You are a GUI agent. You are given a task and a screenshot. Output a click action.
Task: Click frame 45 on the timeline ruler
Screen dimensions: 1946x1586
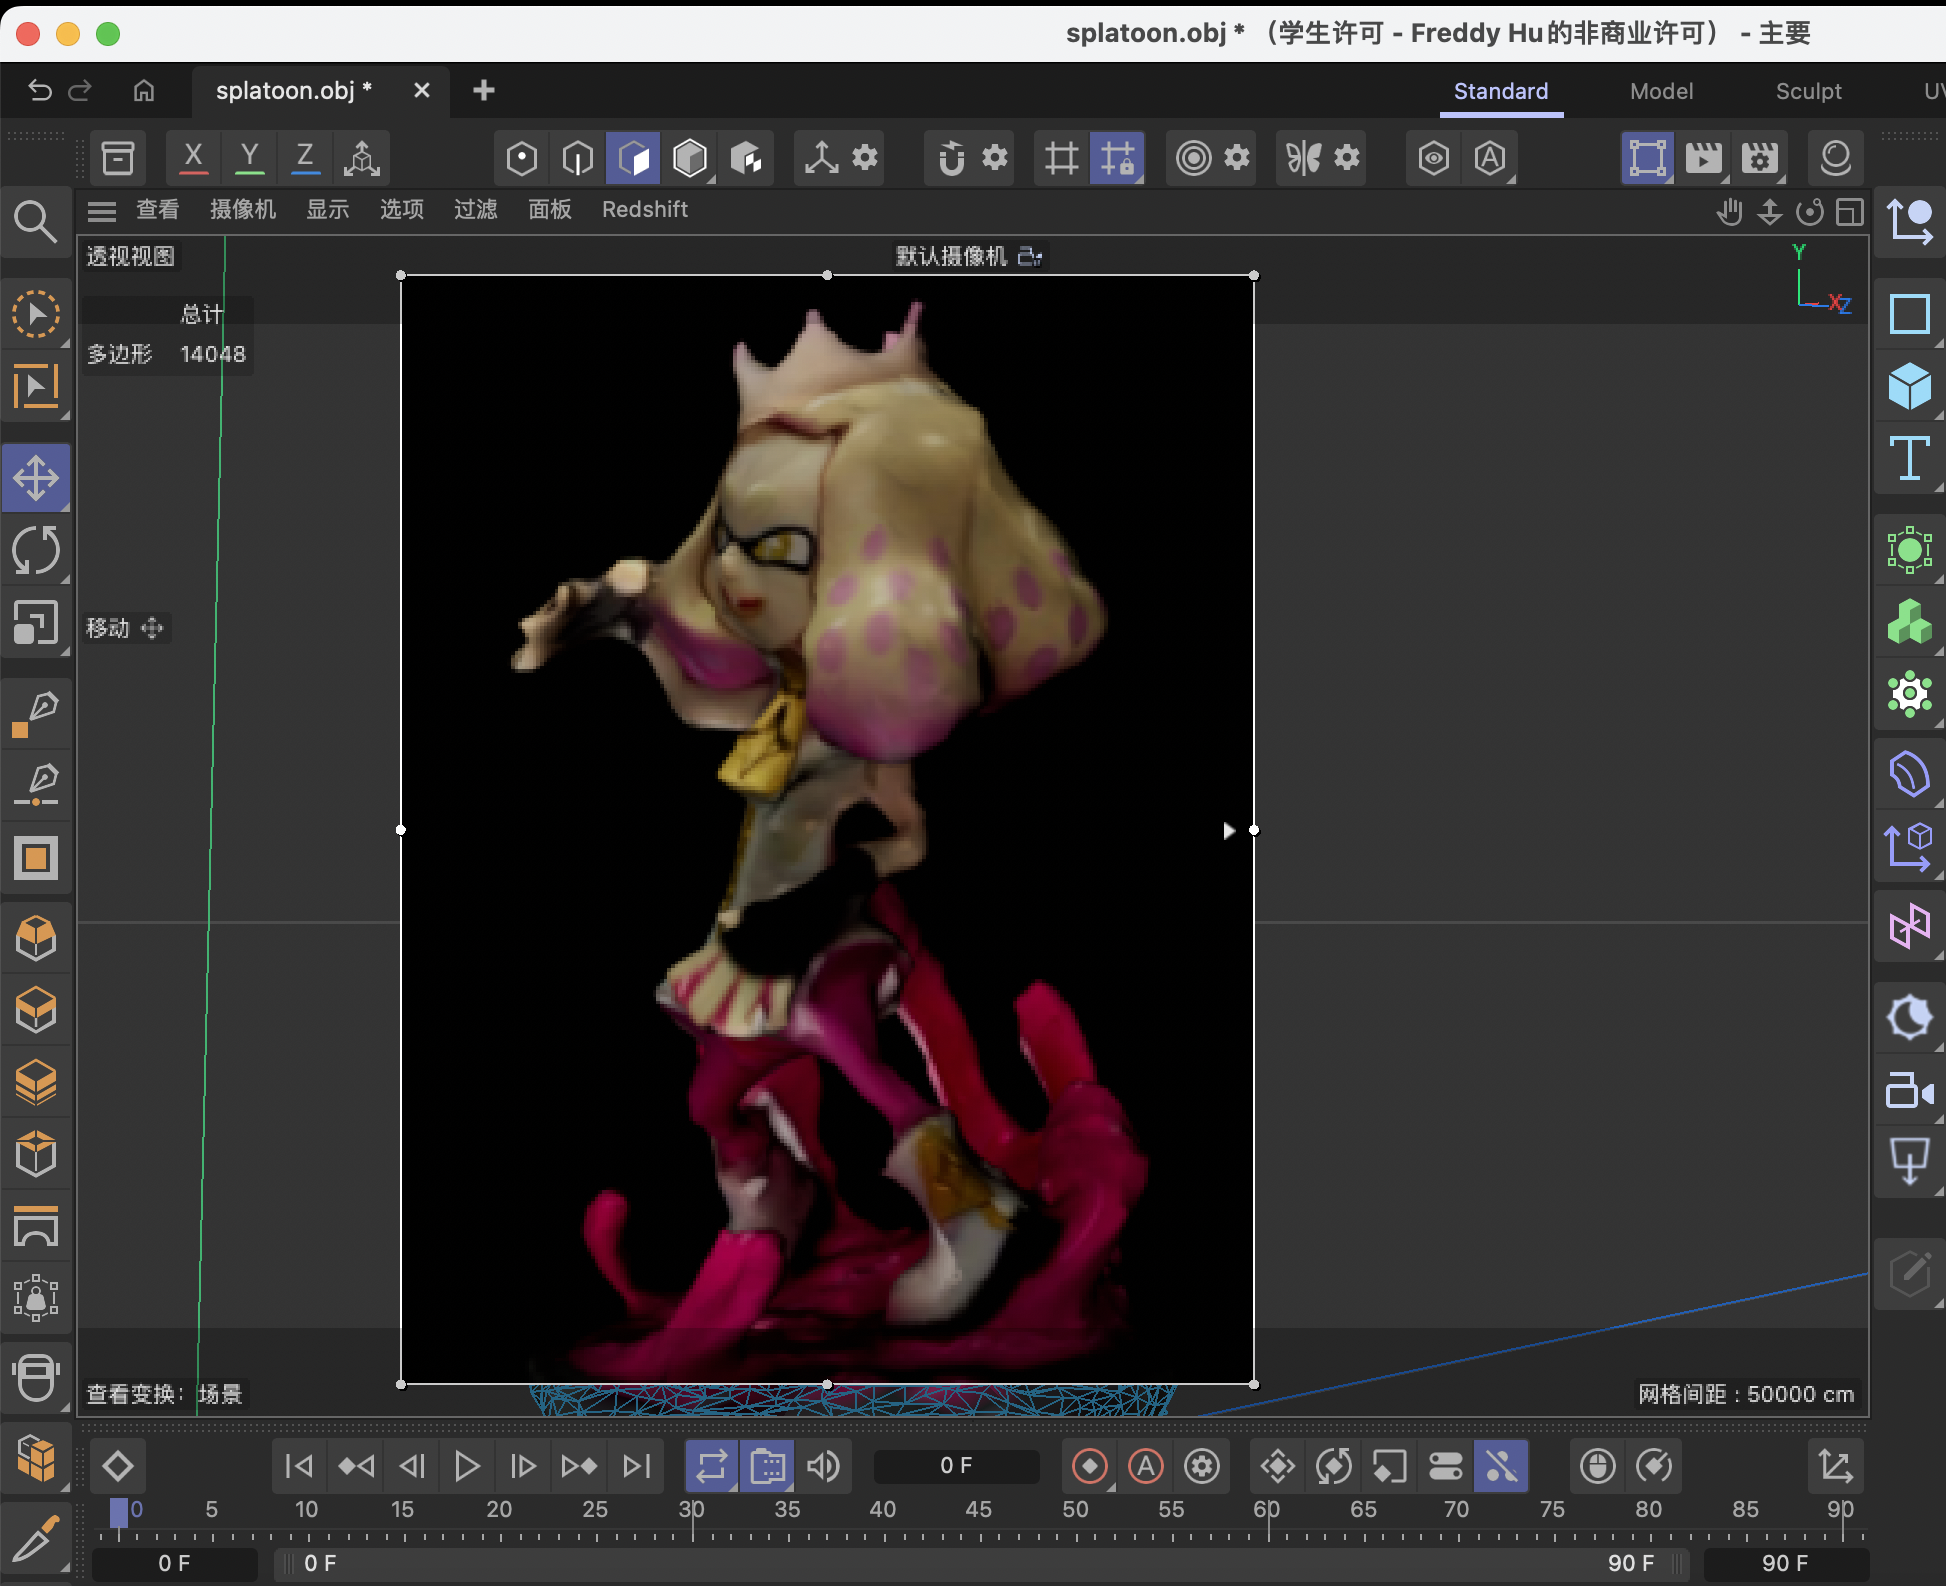tap(978, 1510)
